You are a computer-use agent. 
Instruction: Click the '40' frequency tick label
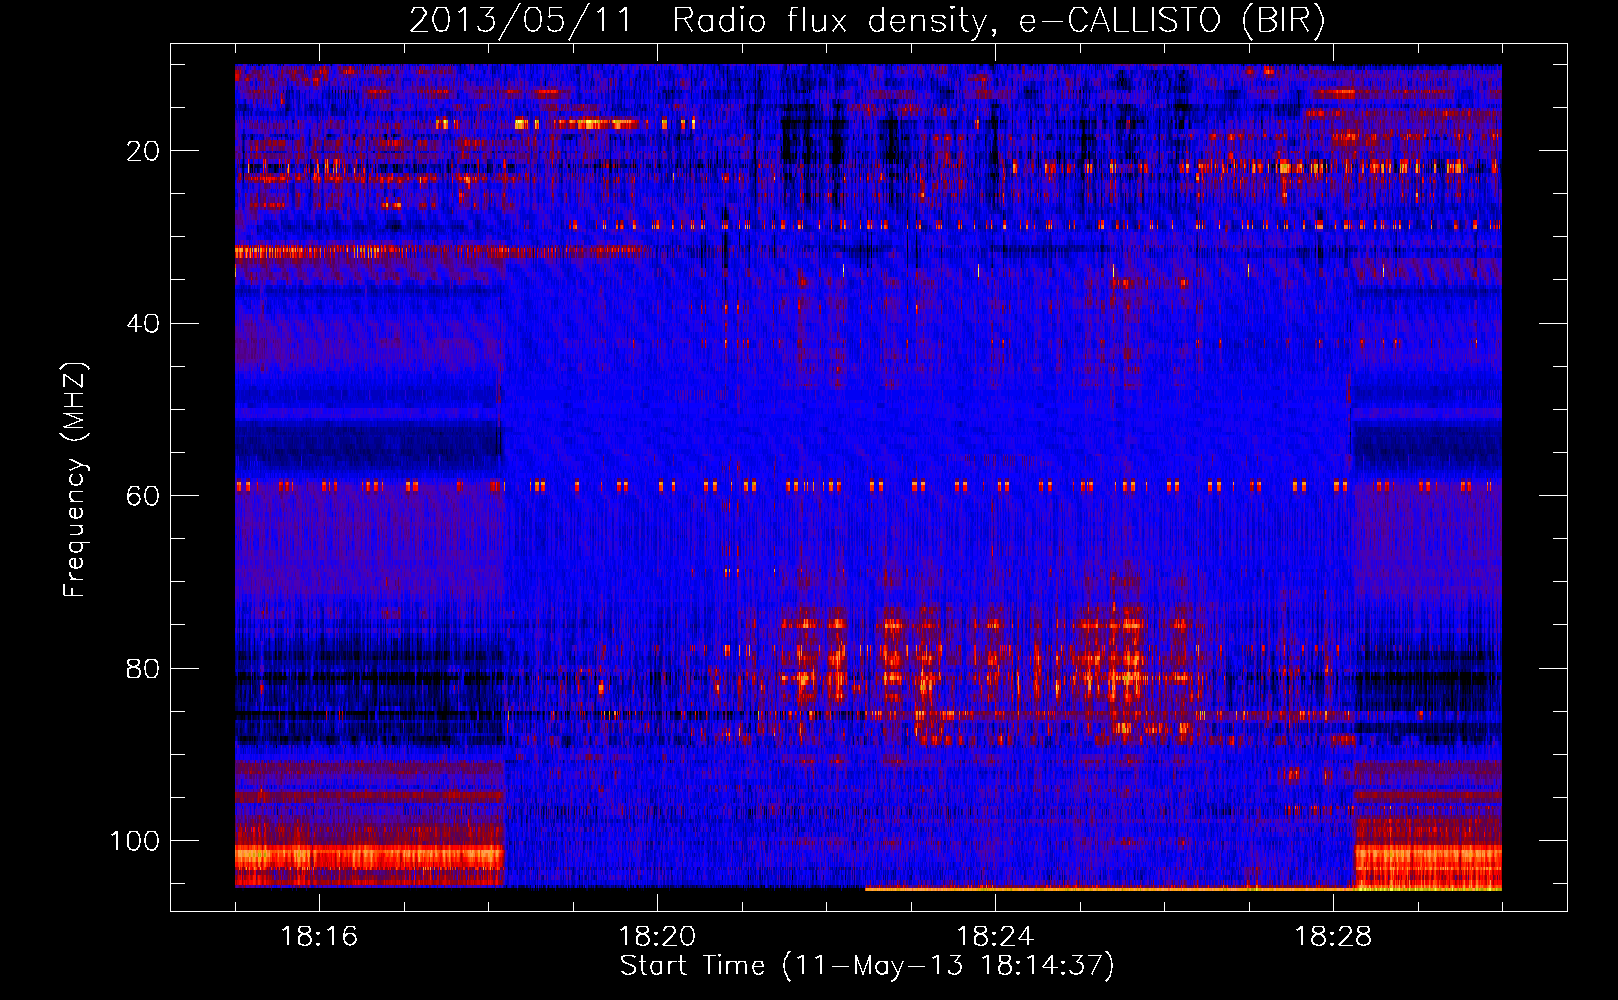click(143, 324)
